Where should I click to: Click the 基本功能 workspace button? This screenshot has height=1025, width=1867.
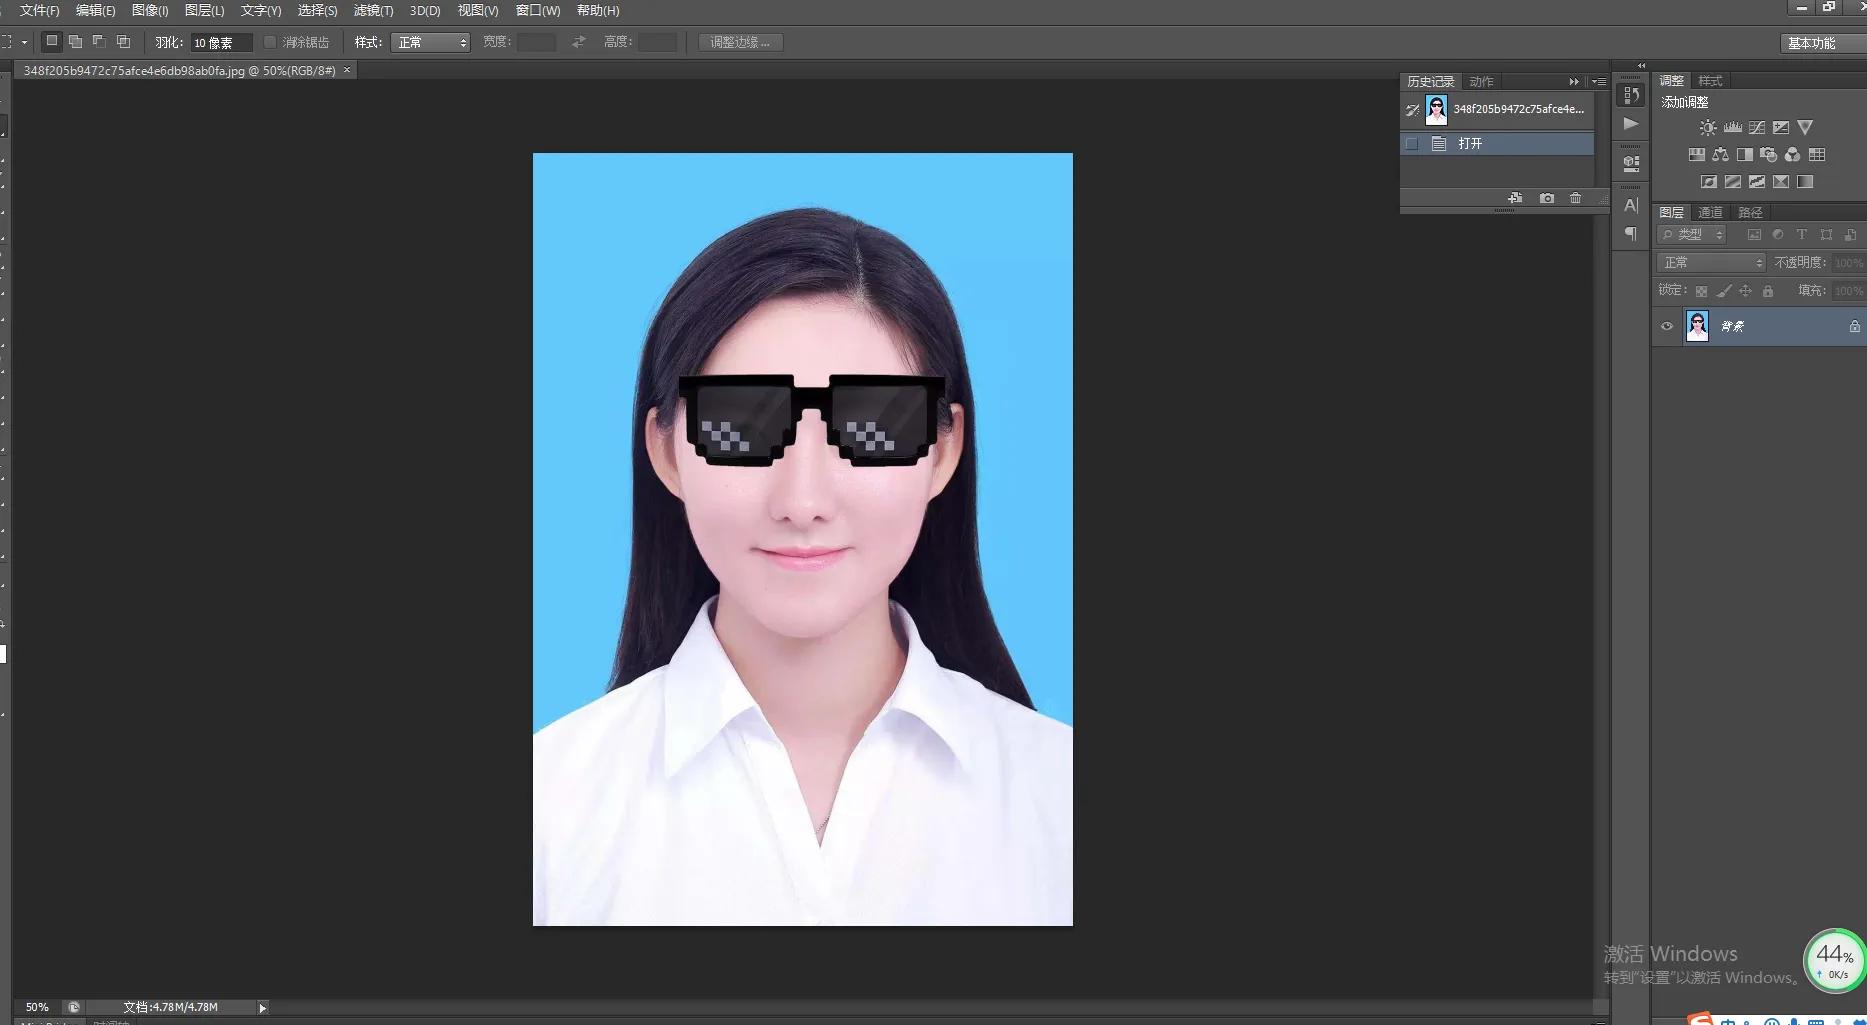point(1811,43)
